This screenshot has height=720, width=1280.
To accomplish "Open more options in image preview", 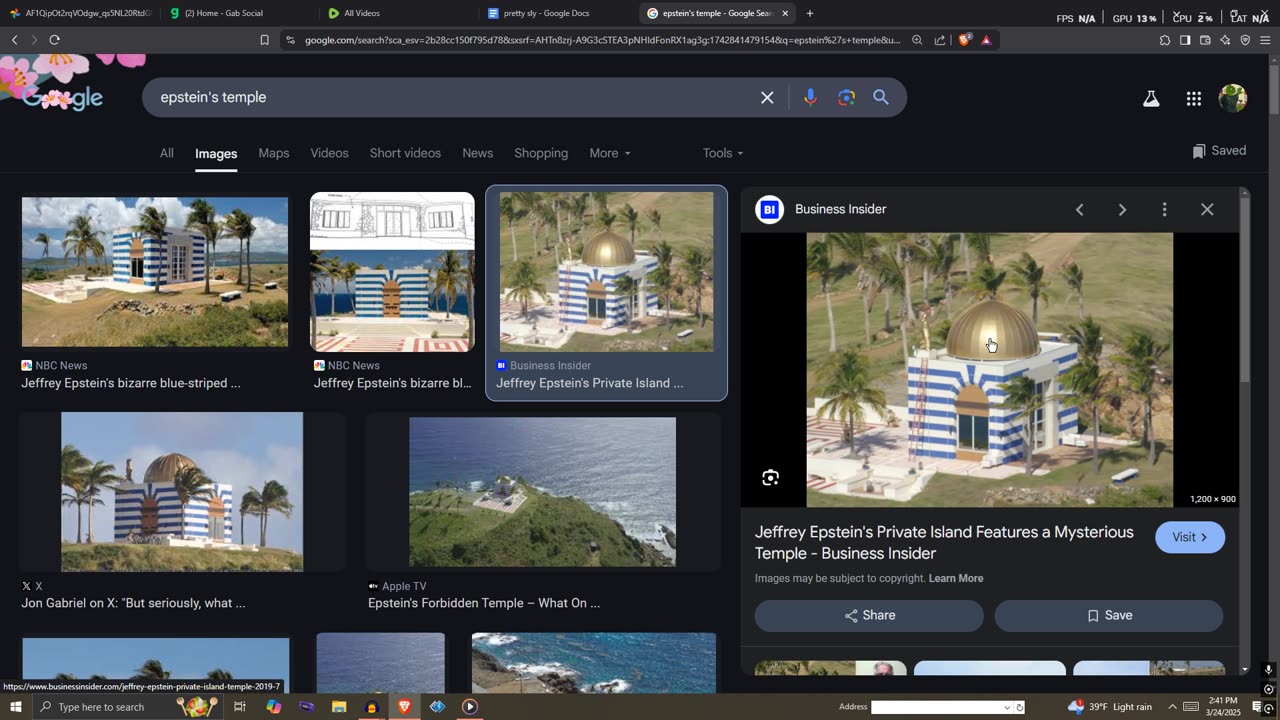I will click(x=1164, y=209).
